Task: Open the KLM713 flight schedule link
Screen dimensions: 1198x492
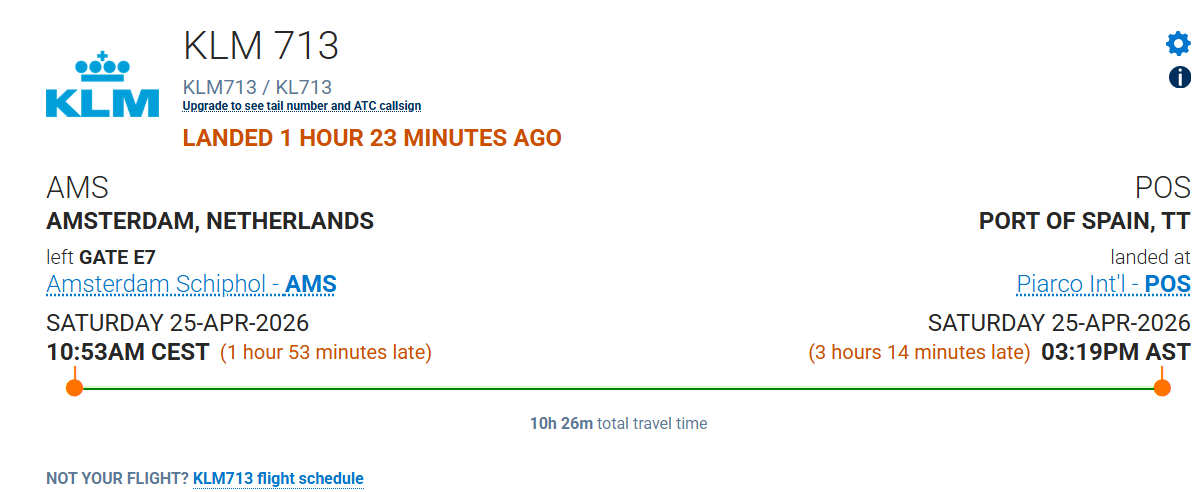Action: click(278, 479)
